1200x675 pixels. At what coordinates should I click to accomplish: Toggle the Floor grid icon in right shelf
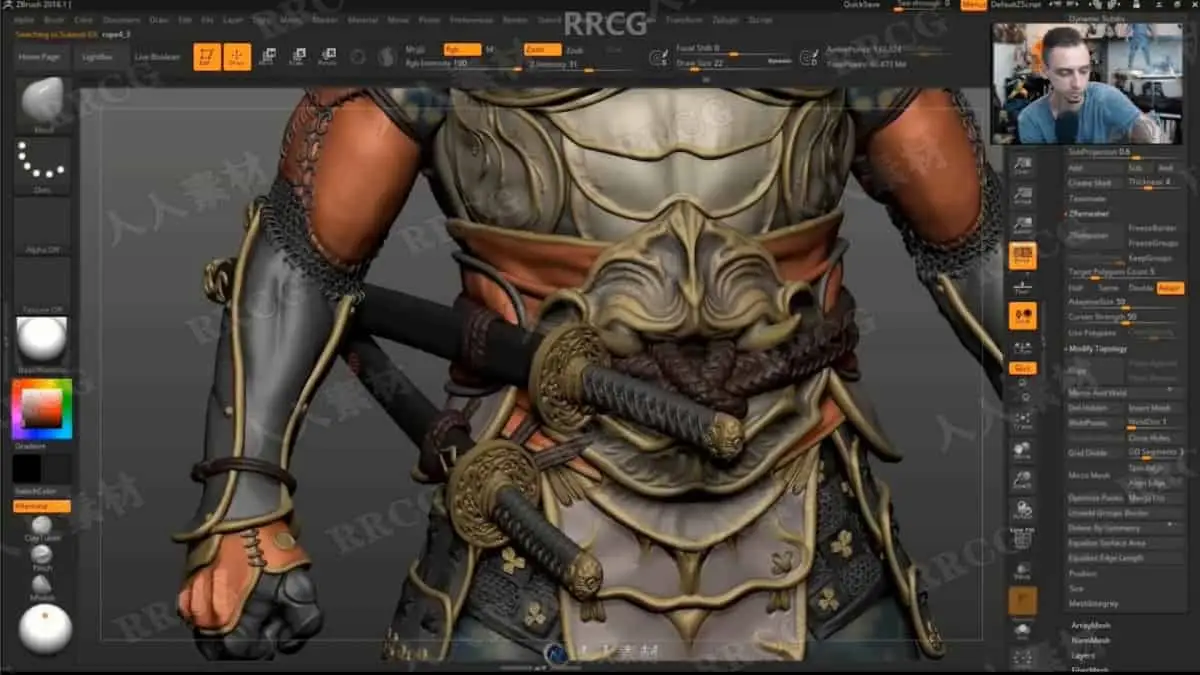1022,286
